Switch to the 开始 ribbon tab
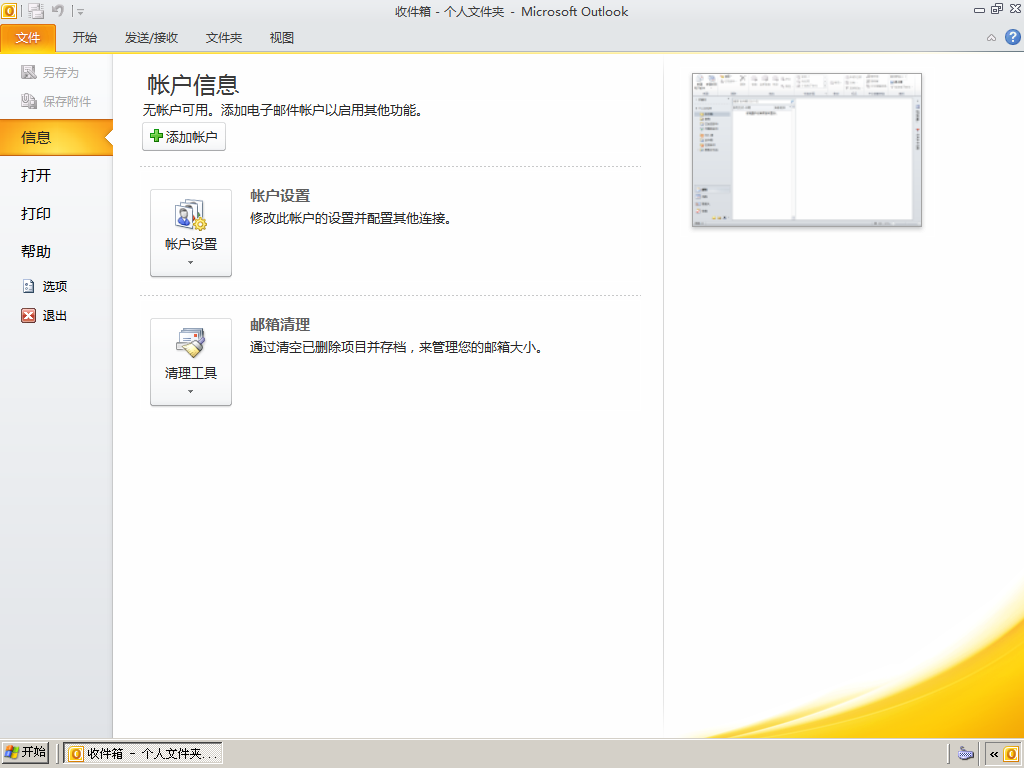The width and height of the screenshot is (1024, 768). pos(85,38)
